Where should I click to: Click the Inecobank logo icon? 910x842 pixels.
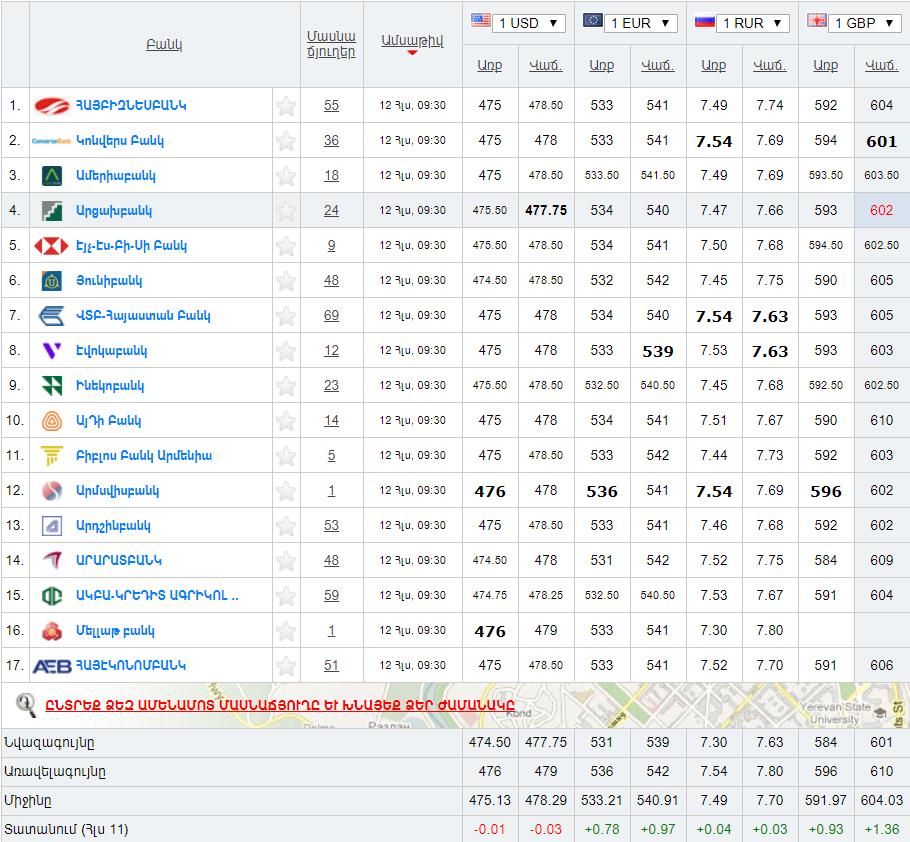pos(52,386)
